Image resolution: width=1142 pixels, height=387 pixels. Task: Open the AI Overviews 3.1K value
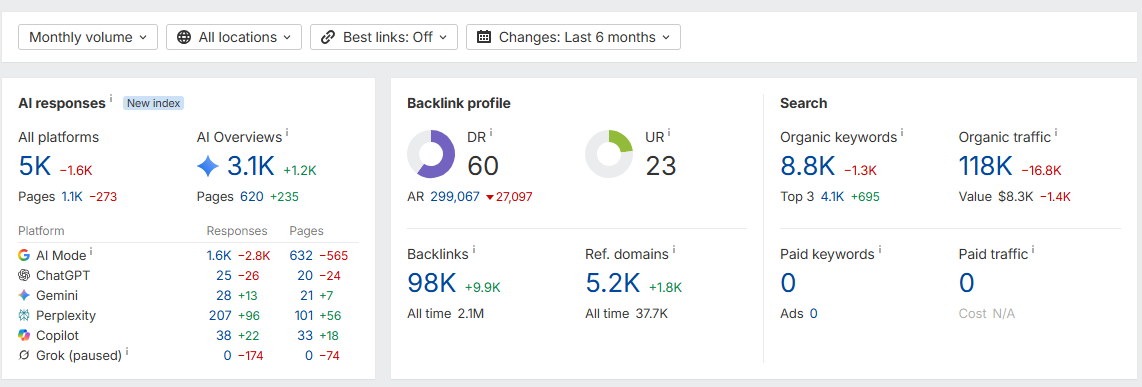(251, 167)
